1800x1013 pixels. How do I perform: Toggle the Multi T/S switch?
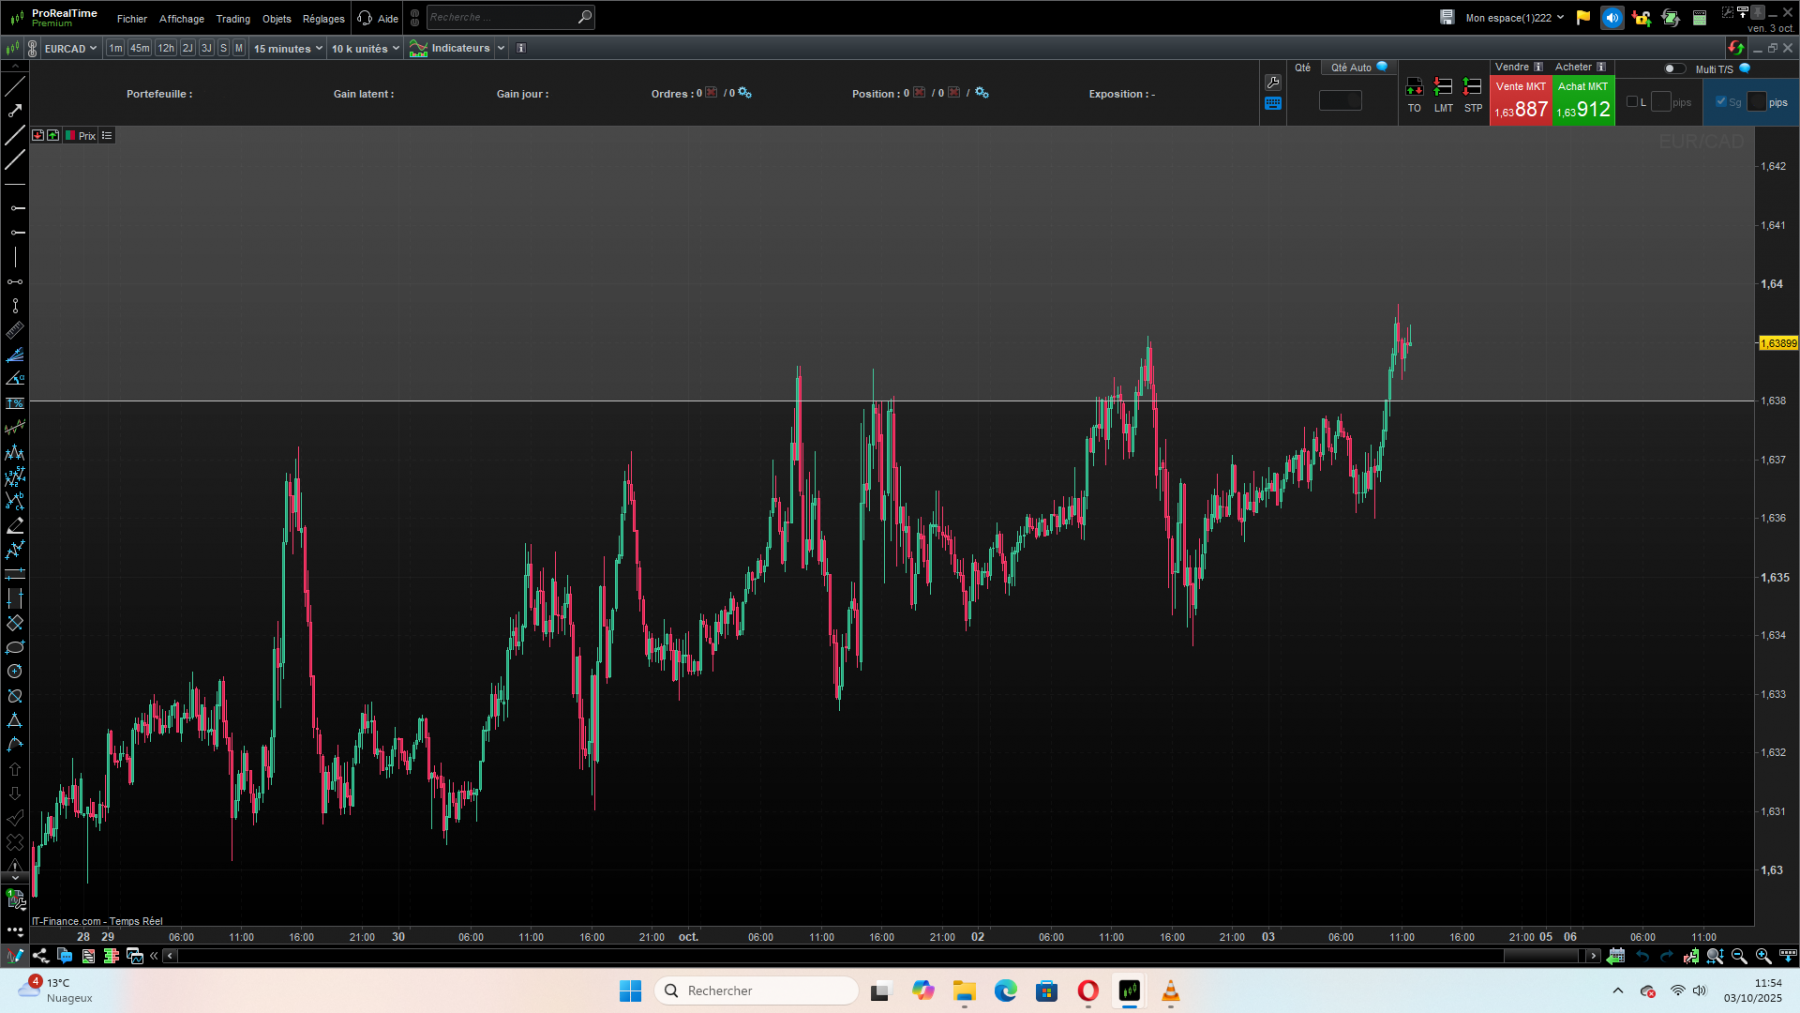[1673, 69]
